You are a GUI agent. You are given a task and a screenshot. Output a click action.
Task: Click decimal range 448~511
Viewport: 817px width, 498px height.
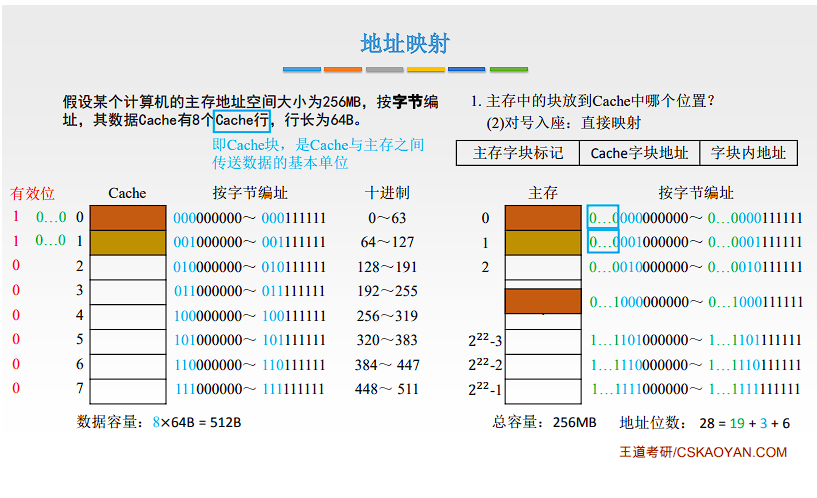coord(387,389)
